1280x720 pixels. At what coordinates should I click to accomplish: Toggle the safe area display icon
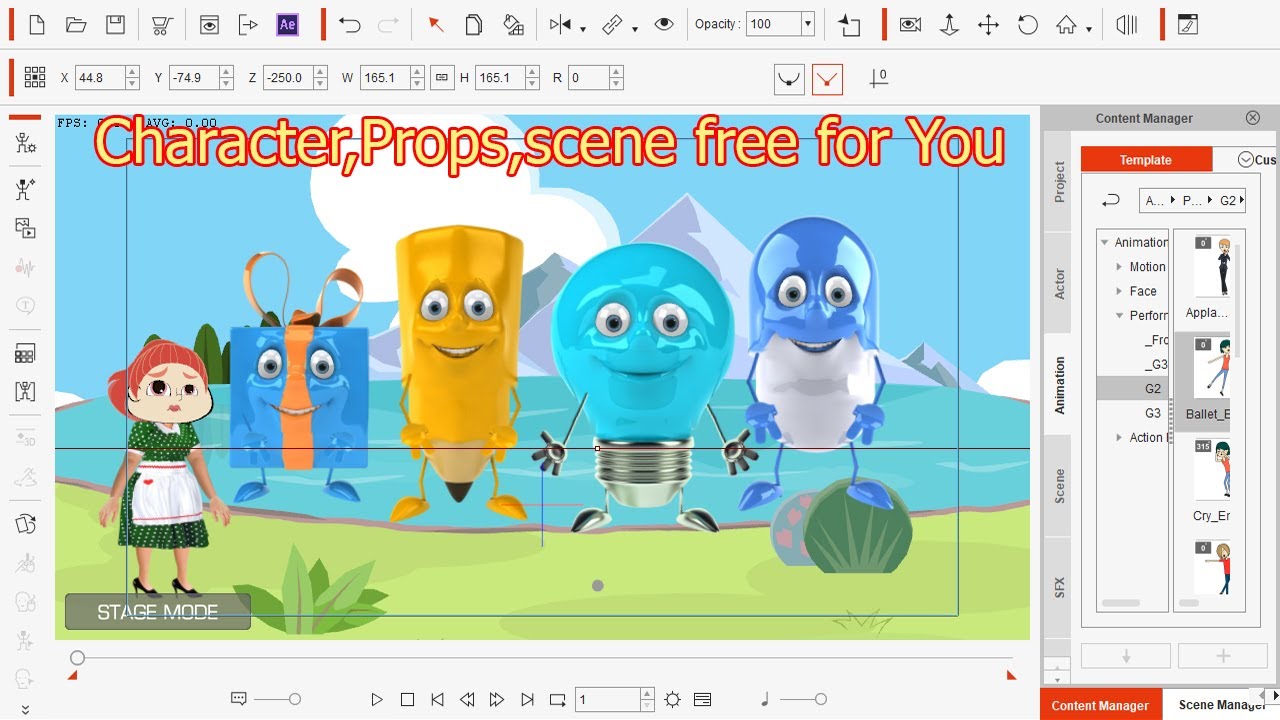coord(1127,25)
